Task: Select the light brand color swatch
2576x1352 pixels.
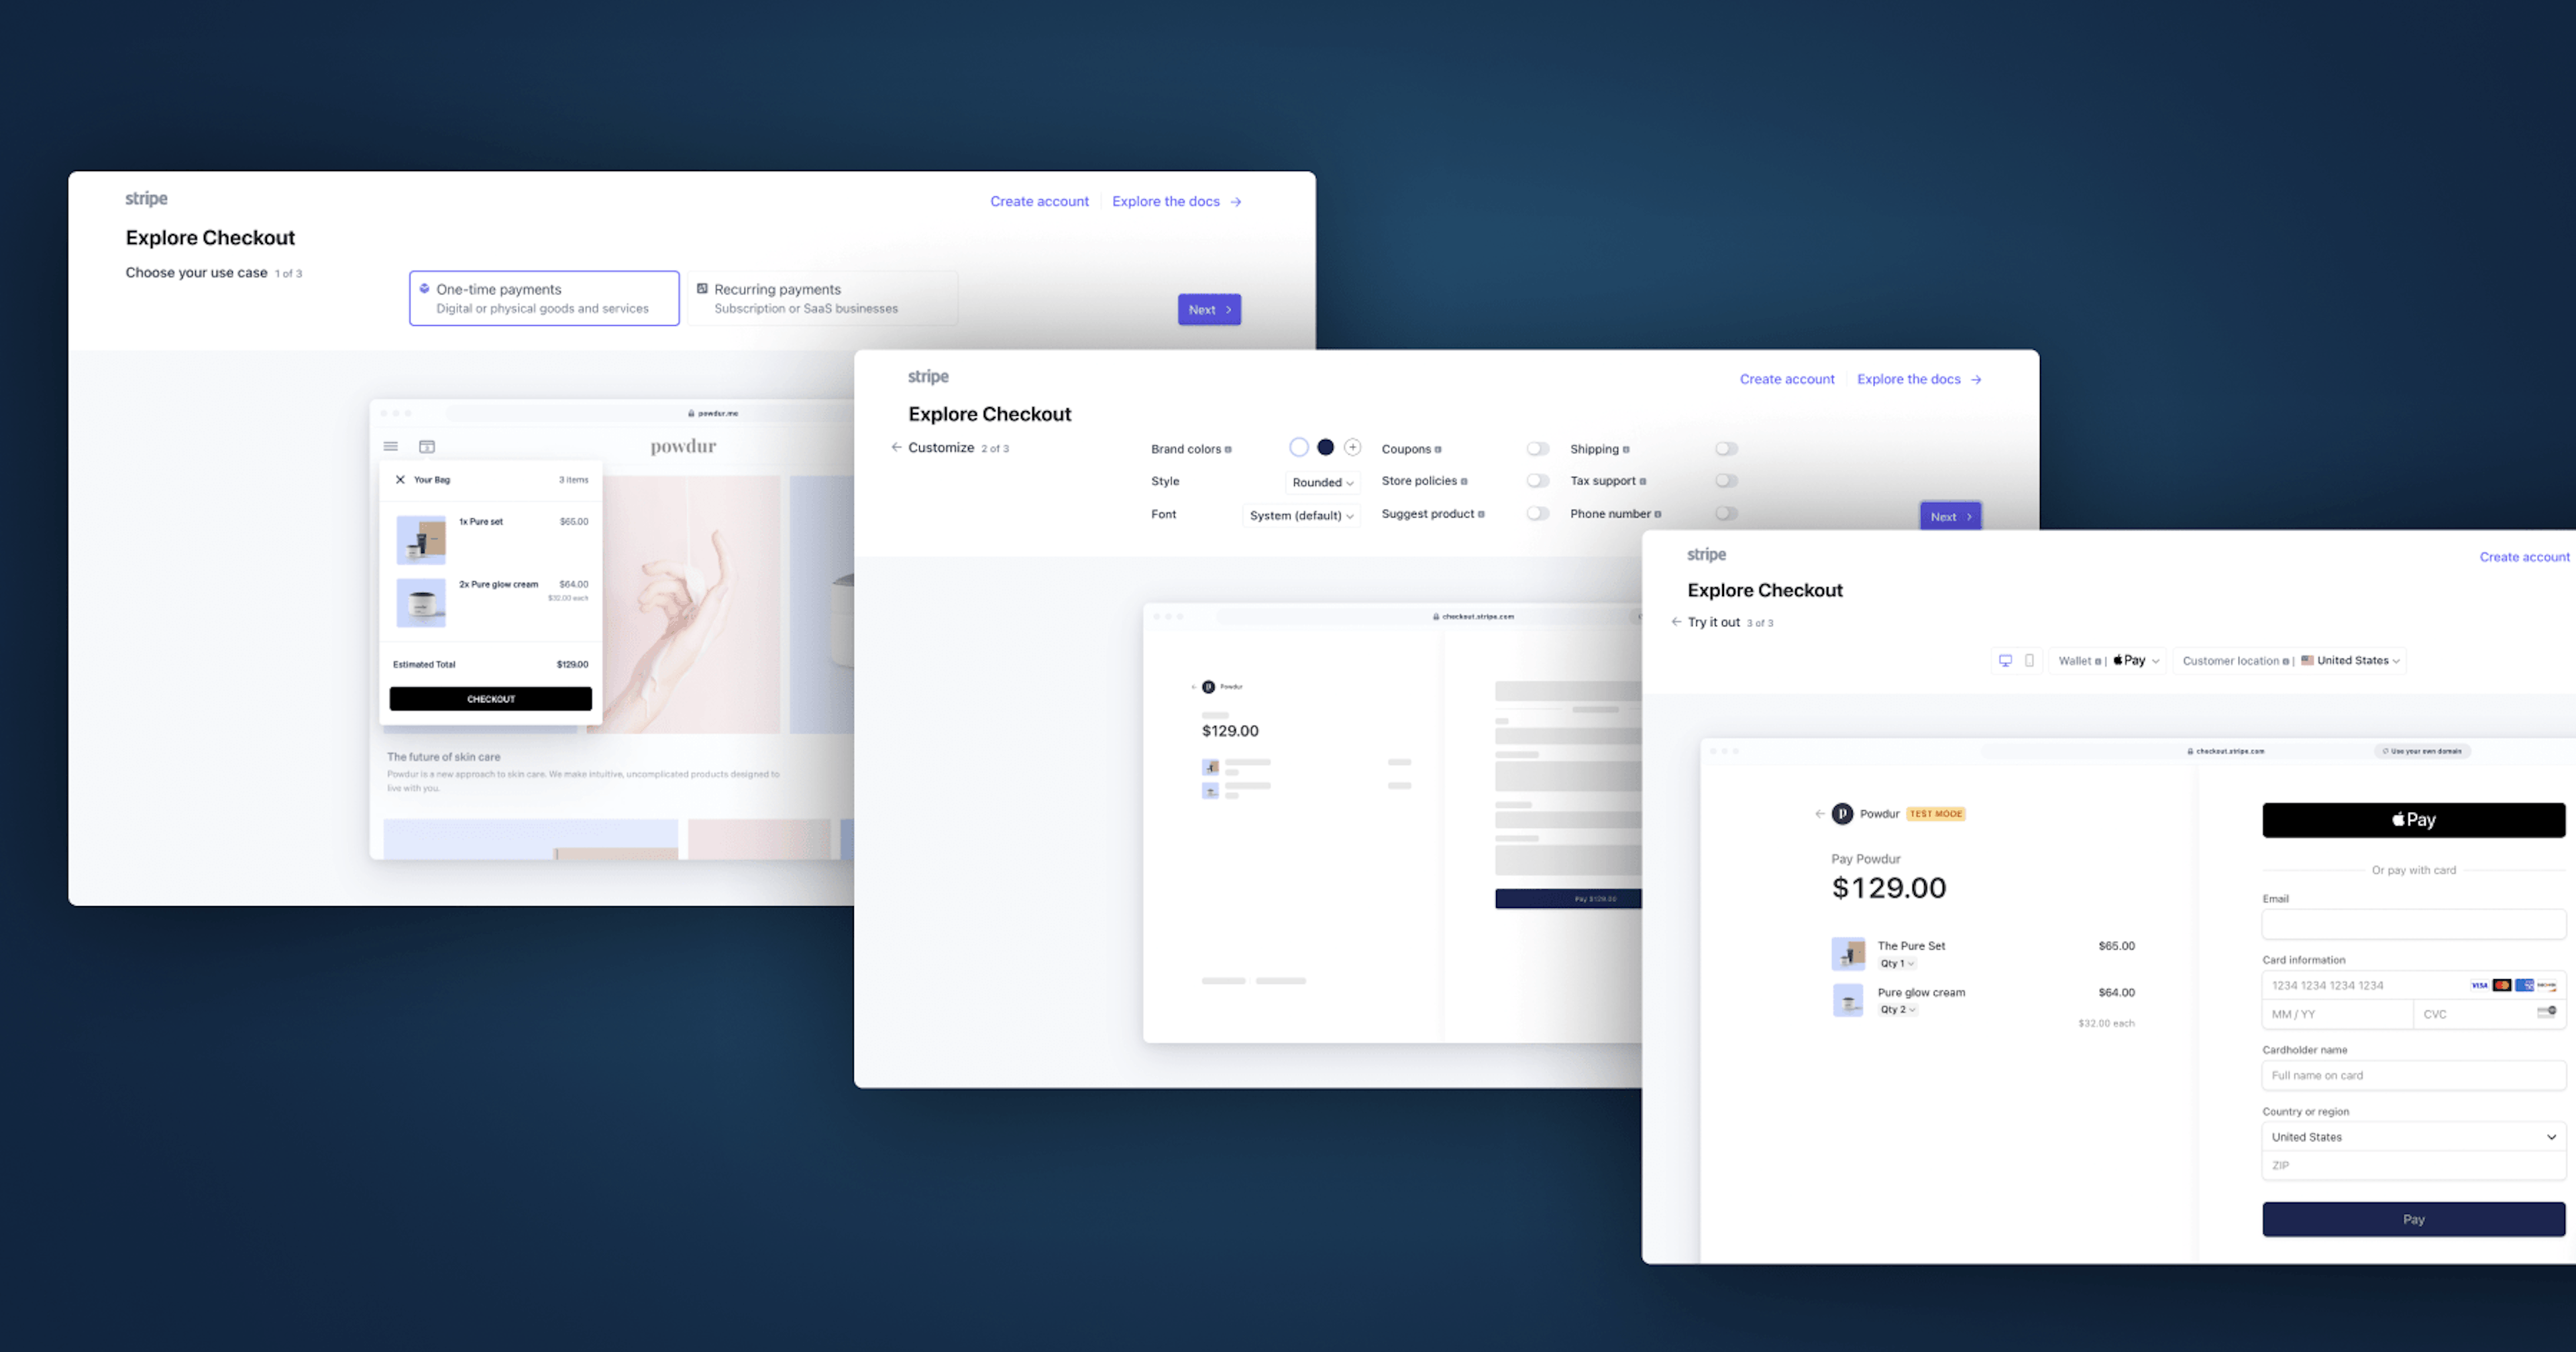Action: pos(1297,448)
